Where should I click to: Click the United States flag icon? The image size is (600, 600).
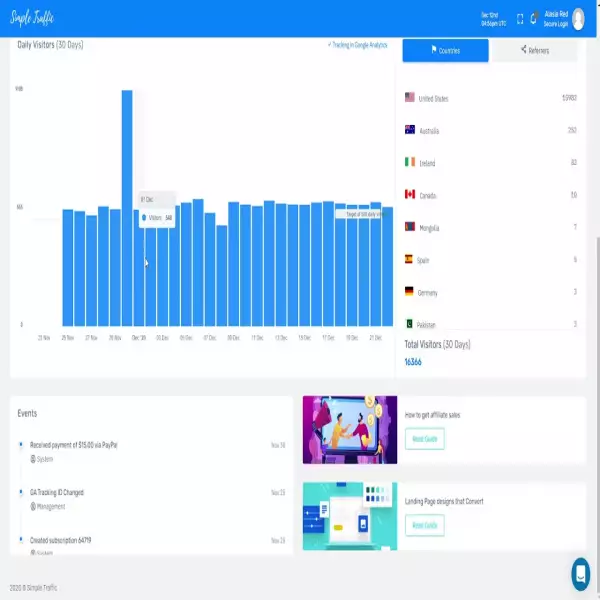tap(409, 98)
